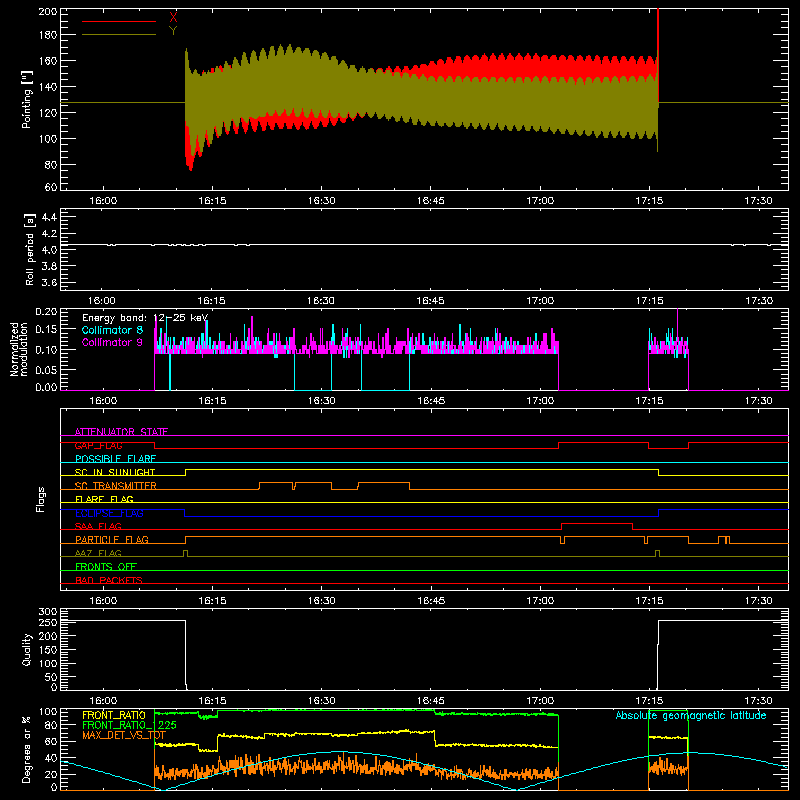
Task: Click the Pointing y-axis title
Action: click(27, 99)
